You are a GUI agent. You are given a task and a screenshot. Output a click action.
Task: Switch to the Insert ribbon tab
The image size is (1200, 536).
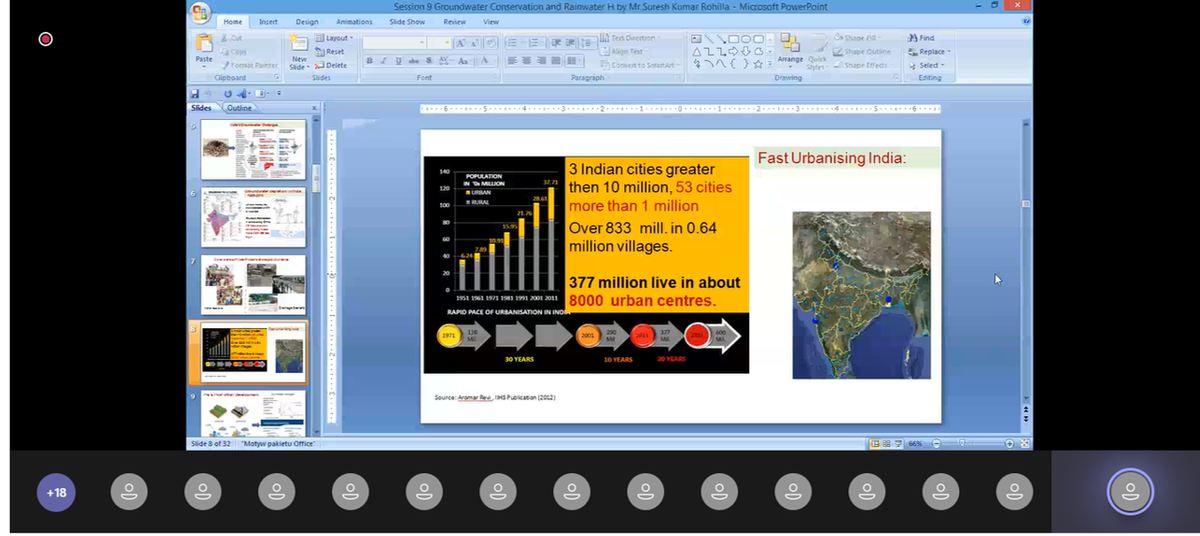pos(268,21)
